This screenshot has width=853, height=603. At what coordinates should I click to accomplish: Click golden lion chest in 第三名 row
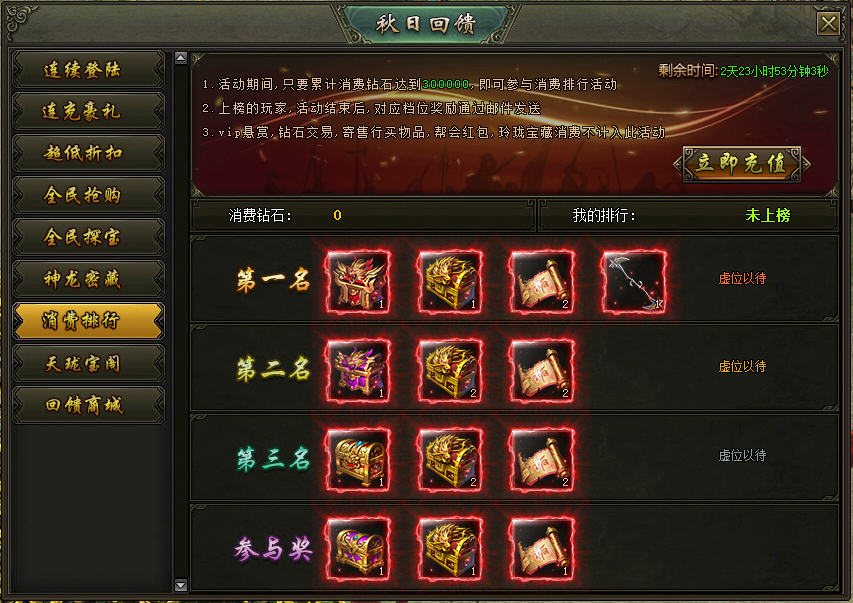tap(450, 460)
